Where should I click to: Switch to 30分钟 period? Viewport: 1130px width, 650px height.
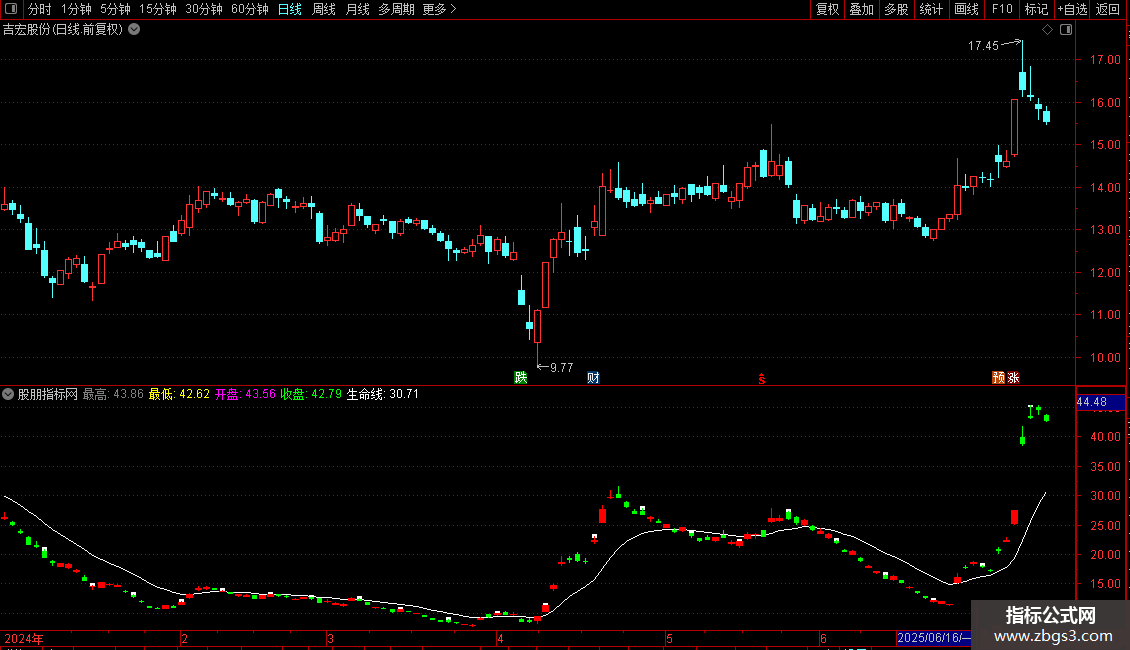click(x=204, y=9)
